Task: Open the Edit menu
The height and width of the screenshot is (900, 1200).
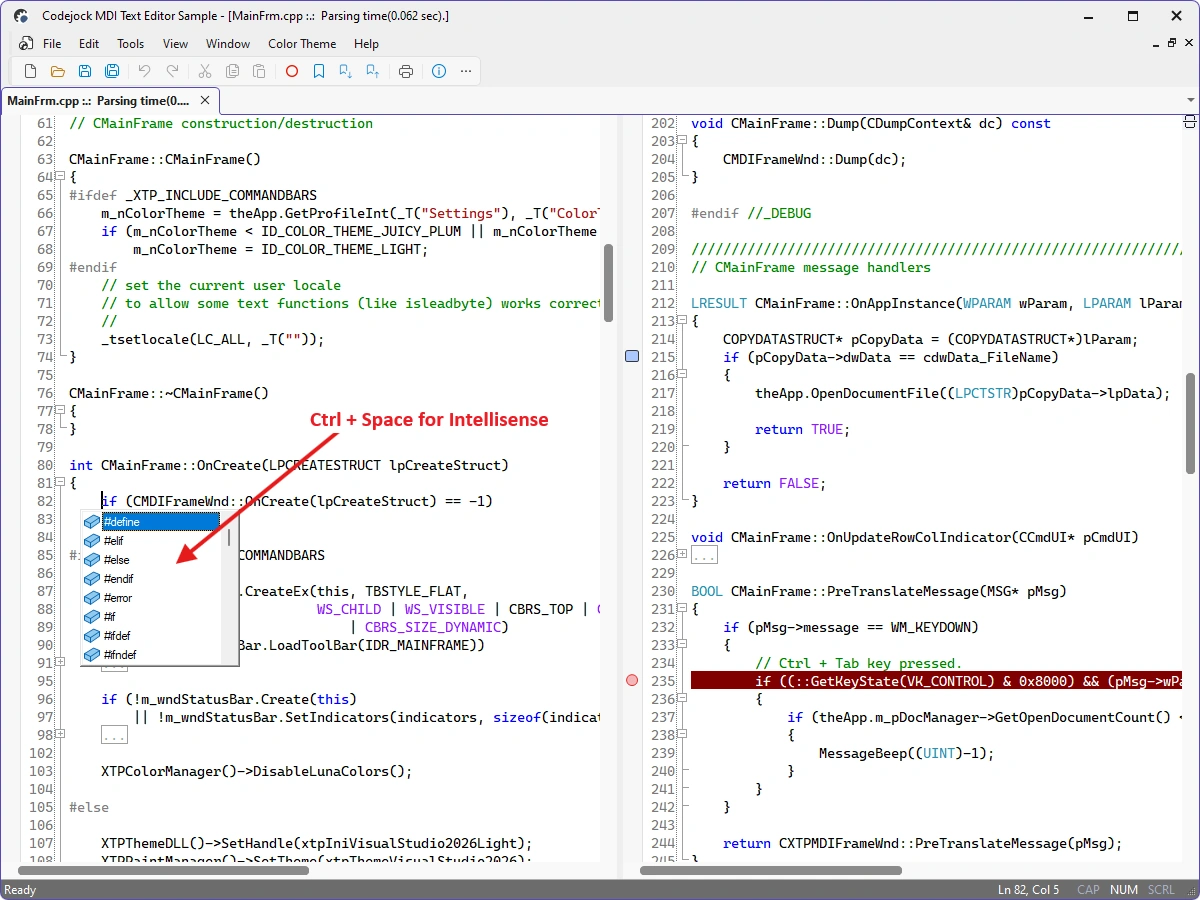Action: point(89,43)
